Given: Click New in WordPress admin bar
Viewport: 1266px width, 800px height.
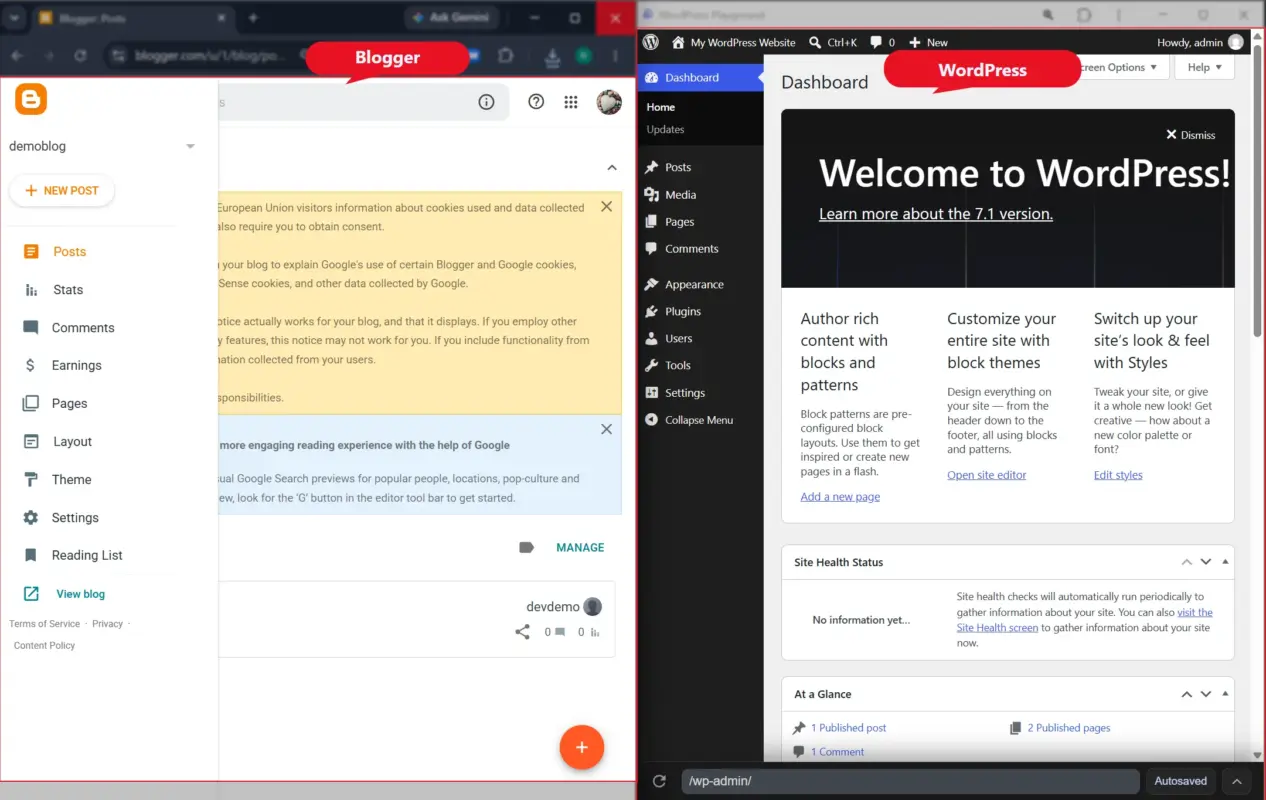Looking at the screenshot, I should click(x=928, y=42).
